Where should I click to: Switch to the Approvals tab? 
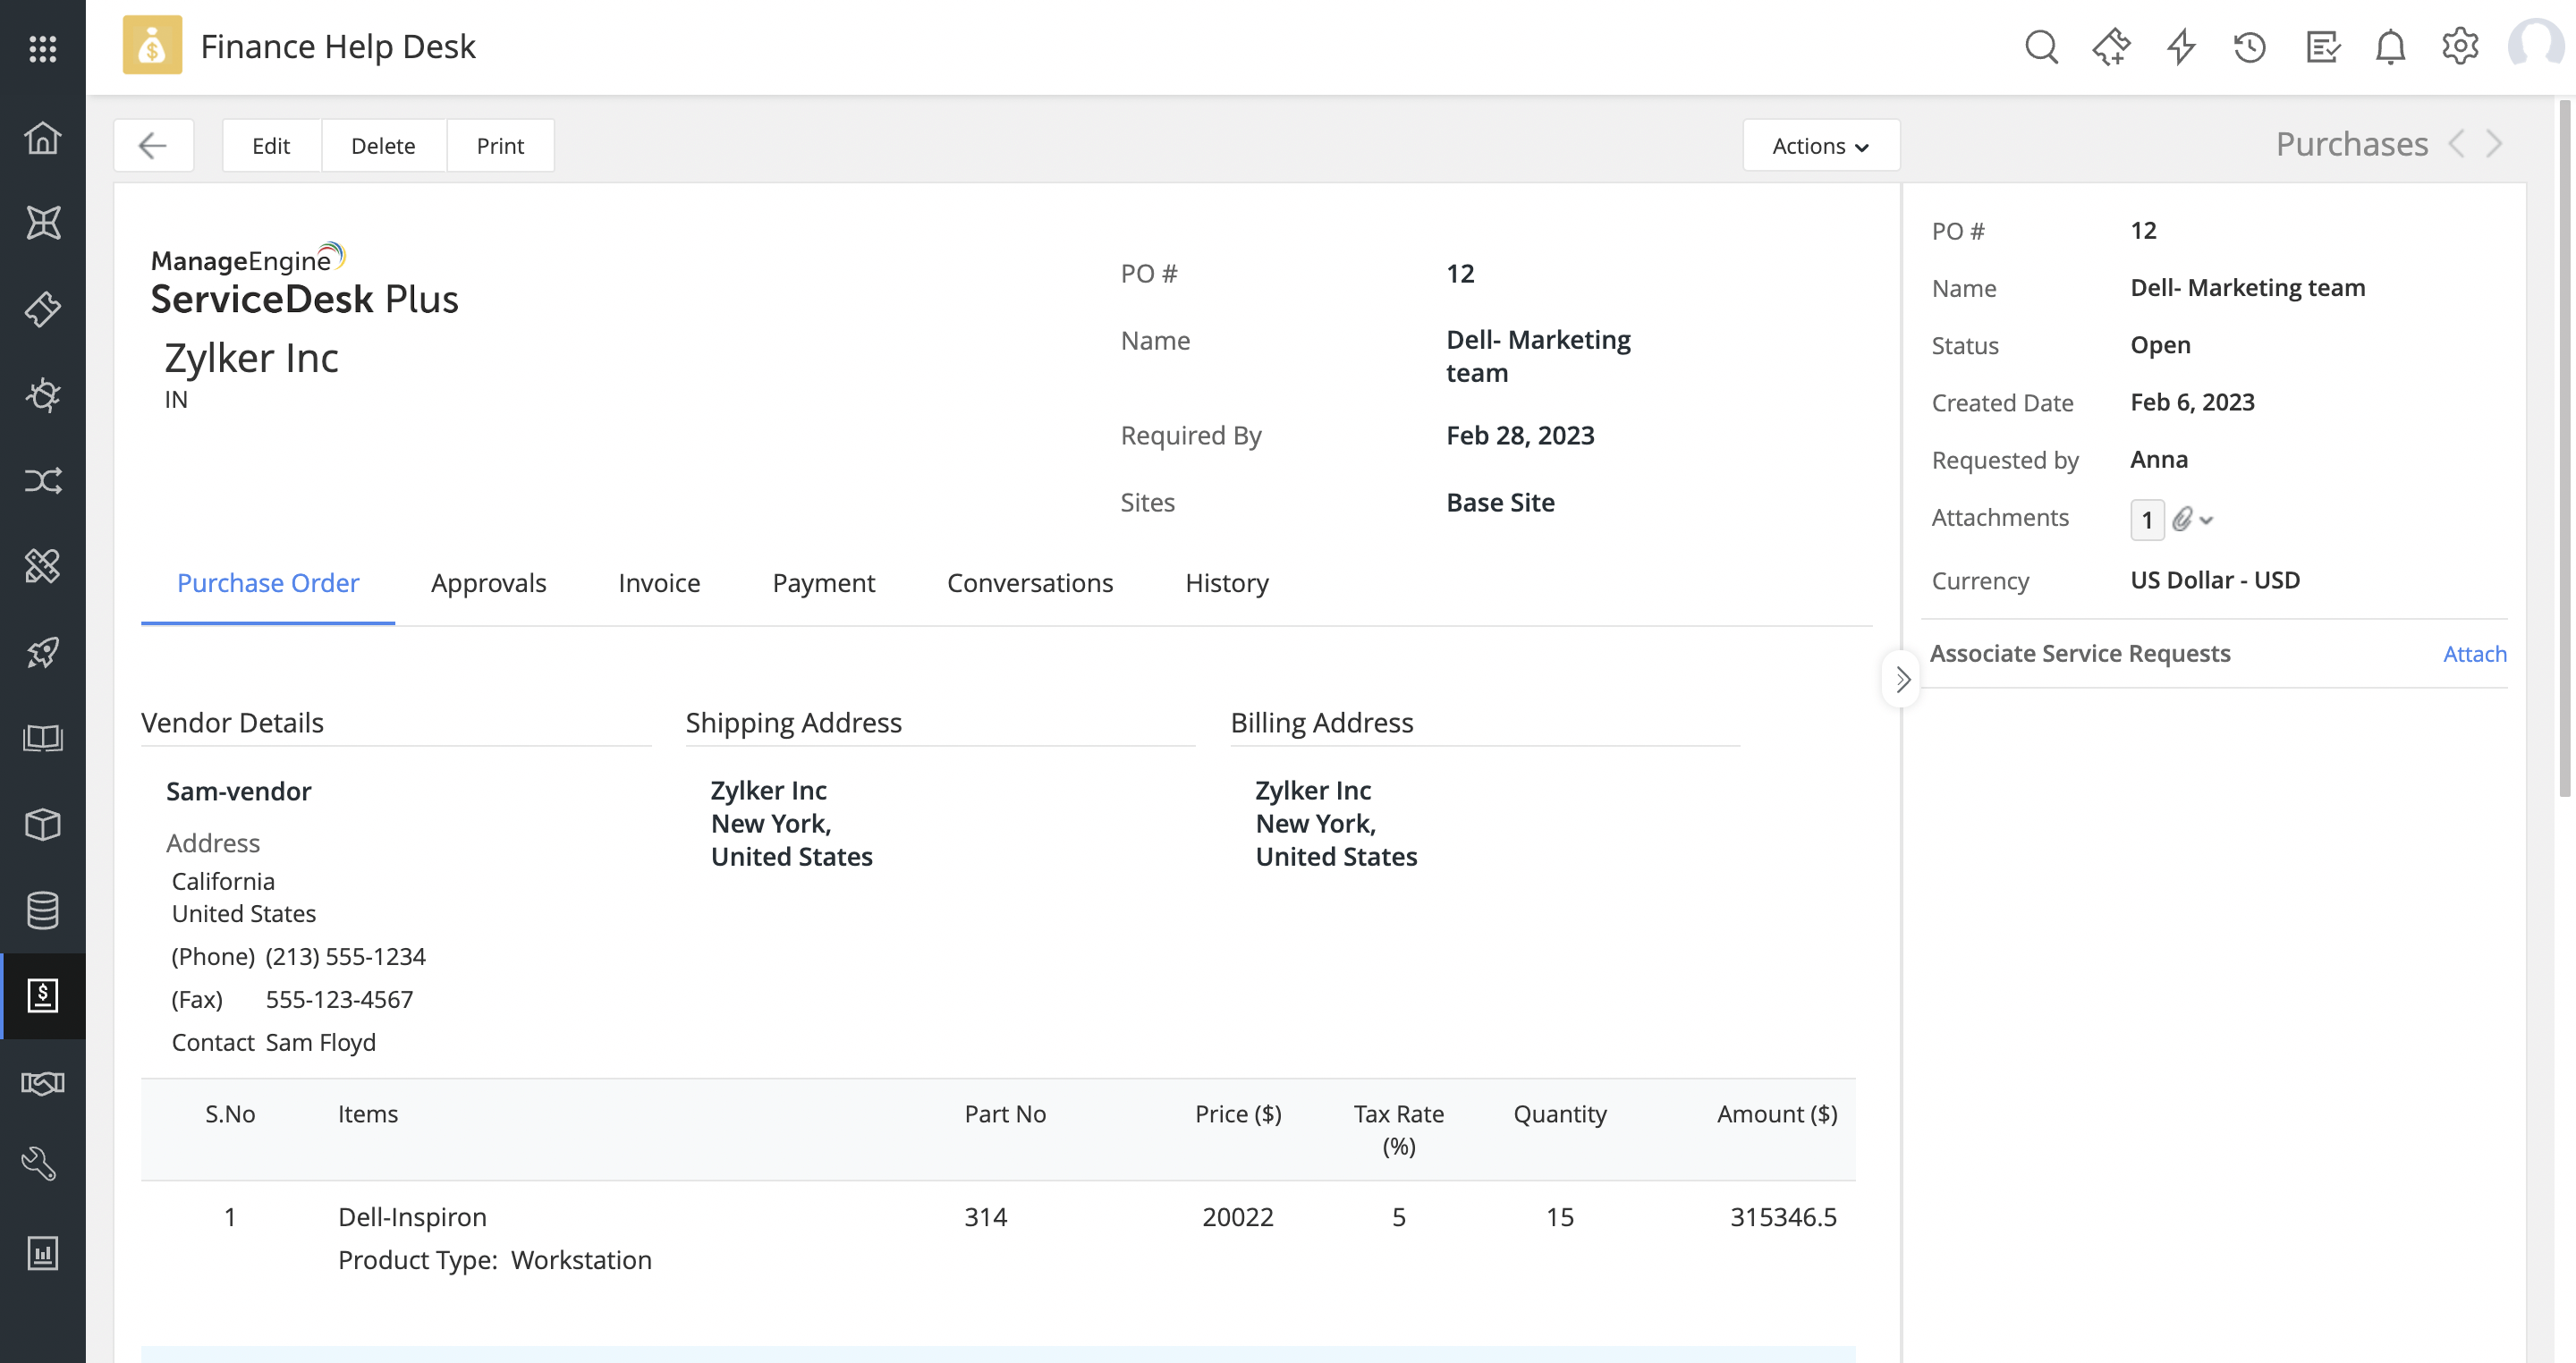click(488, 583)
